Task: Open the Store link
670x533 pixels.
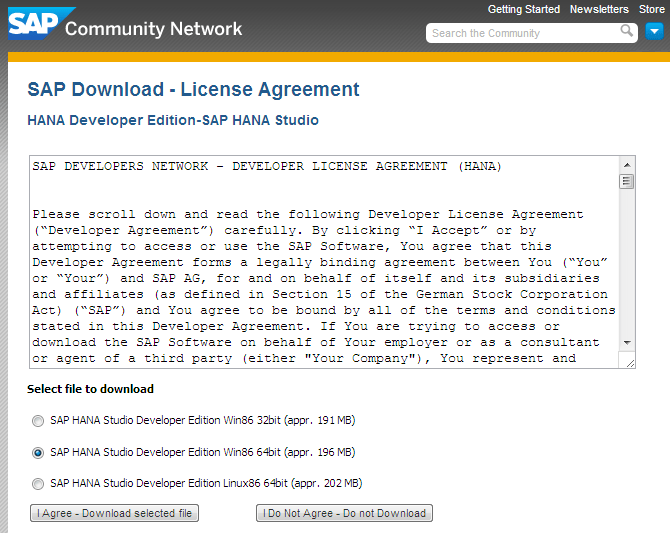Action: point(651,9)
